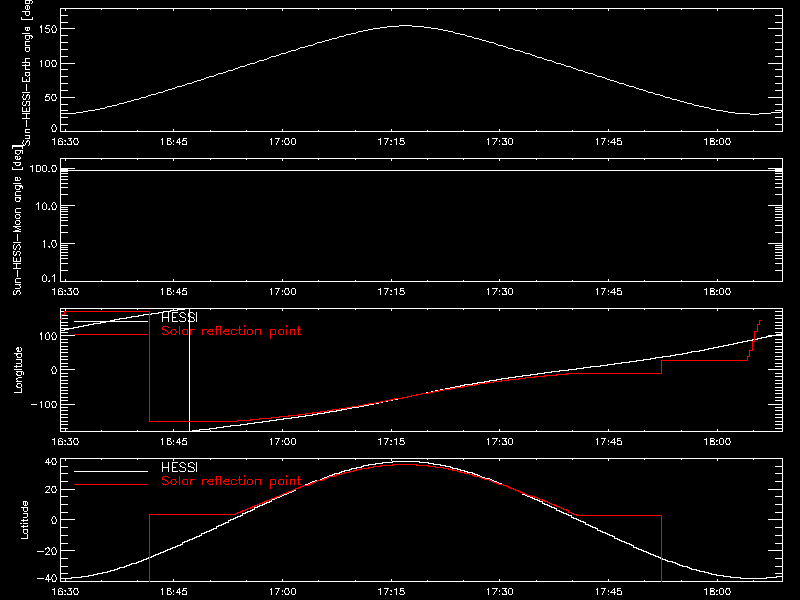
Task: Click flat white line in Moon angle plot
Action: [x=421, y=170]
